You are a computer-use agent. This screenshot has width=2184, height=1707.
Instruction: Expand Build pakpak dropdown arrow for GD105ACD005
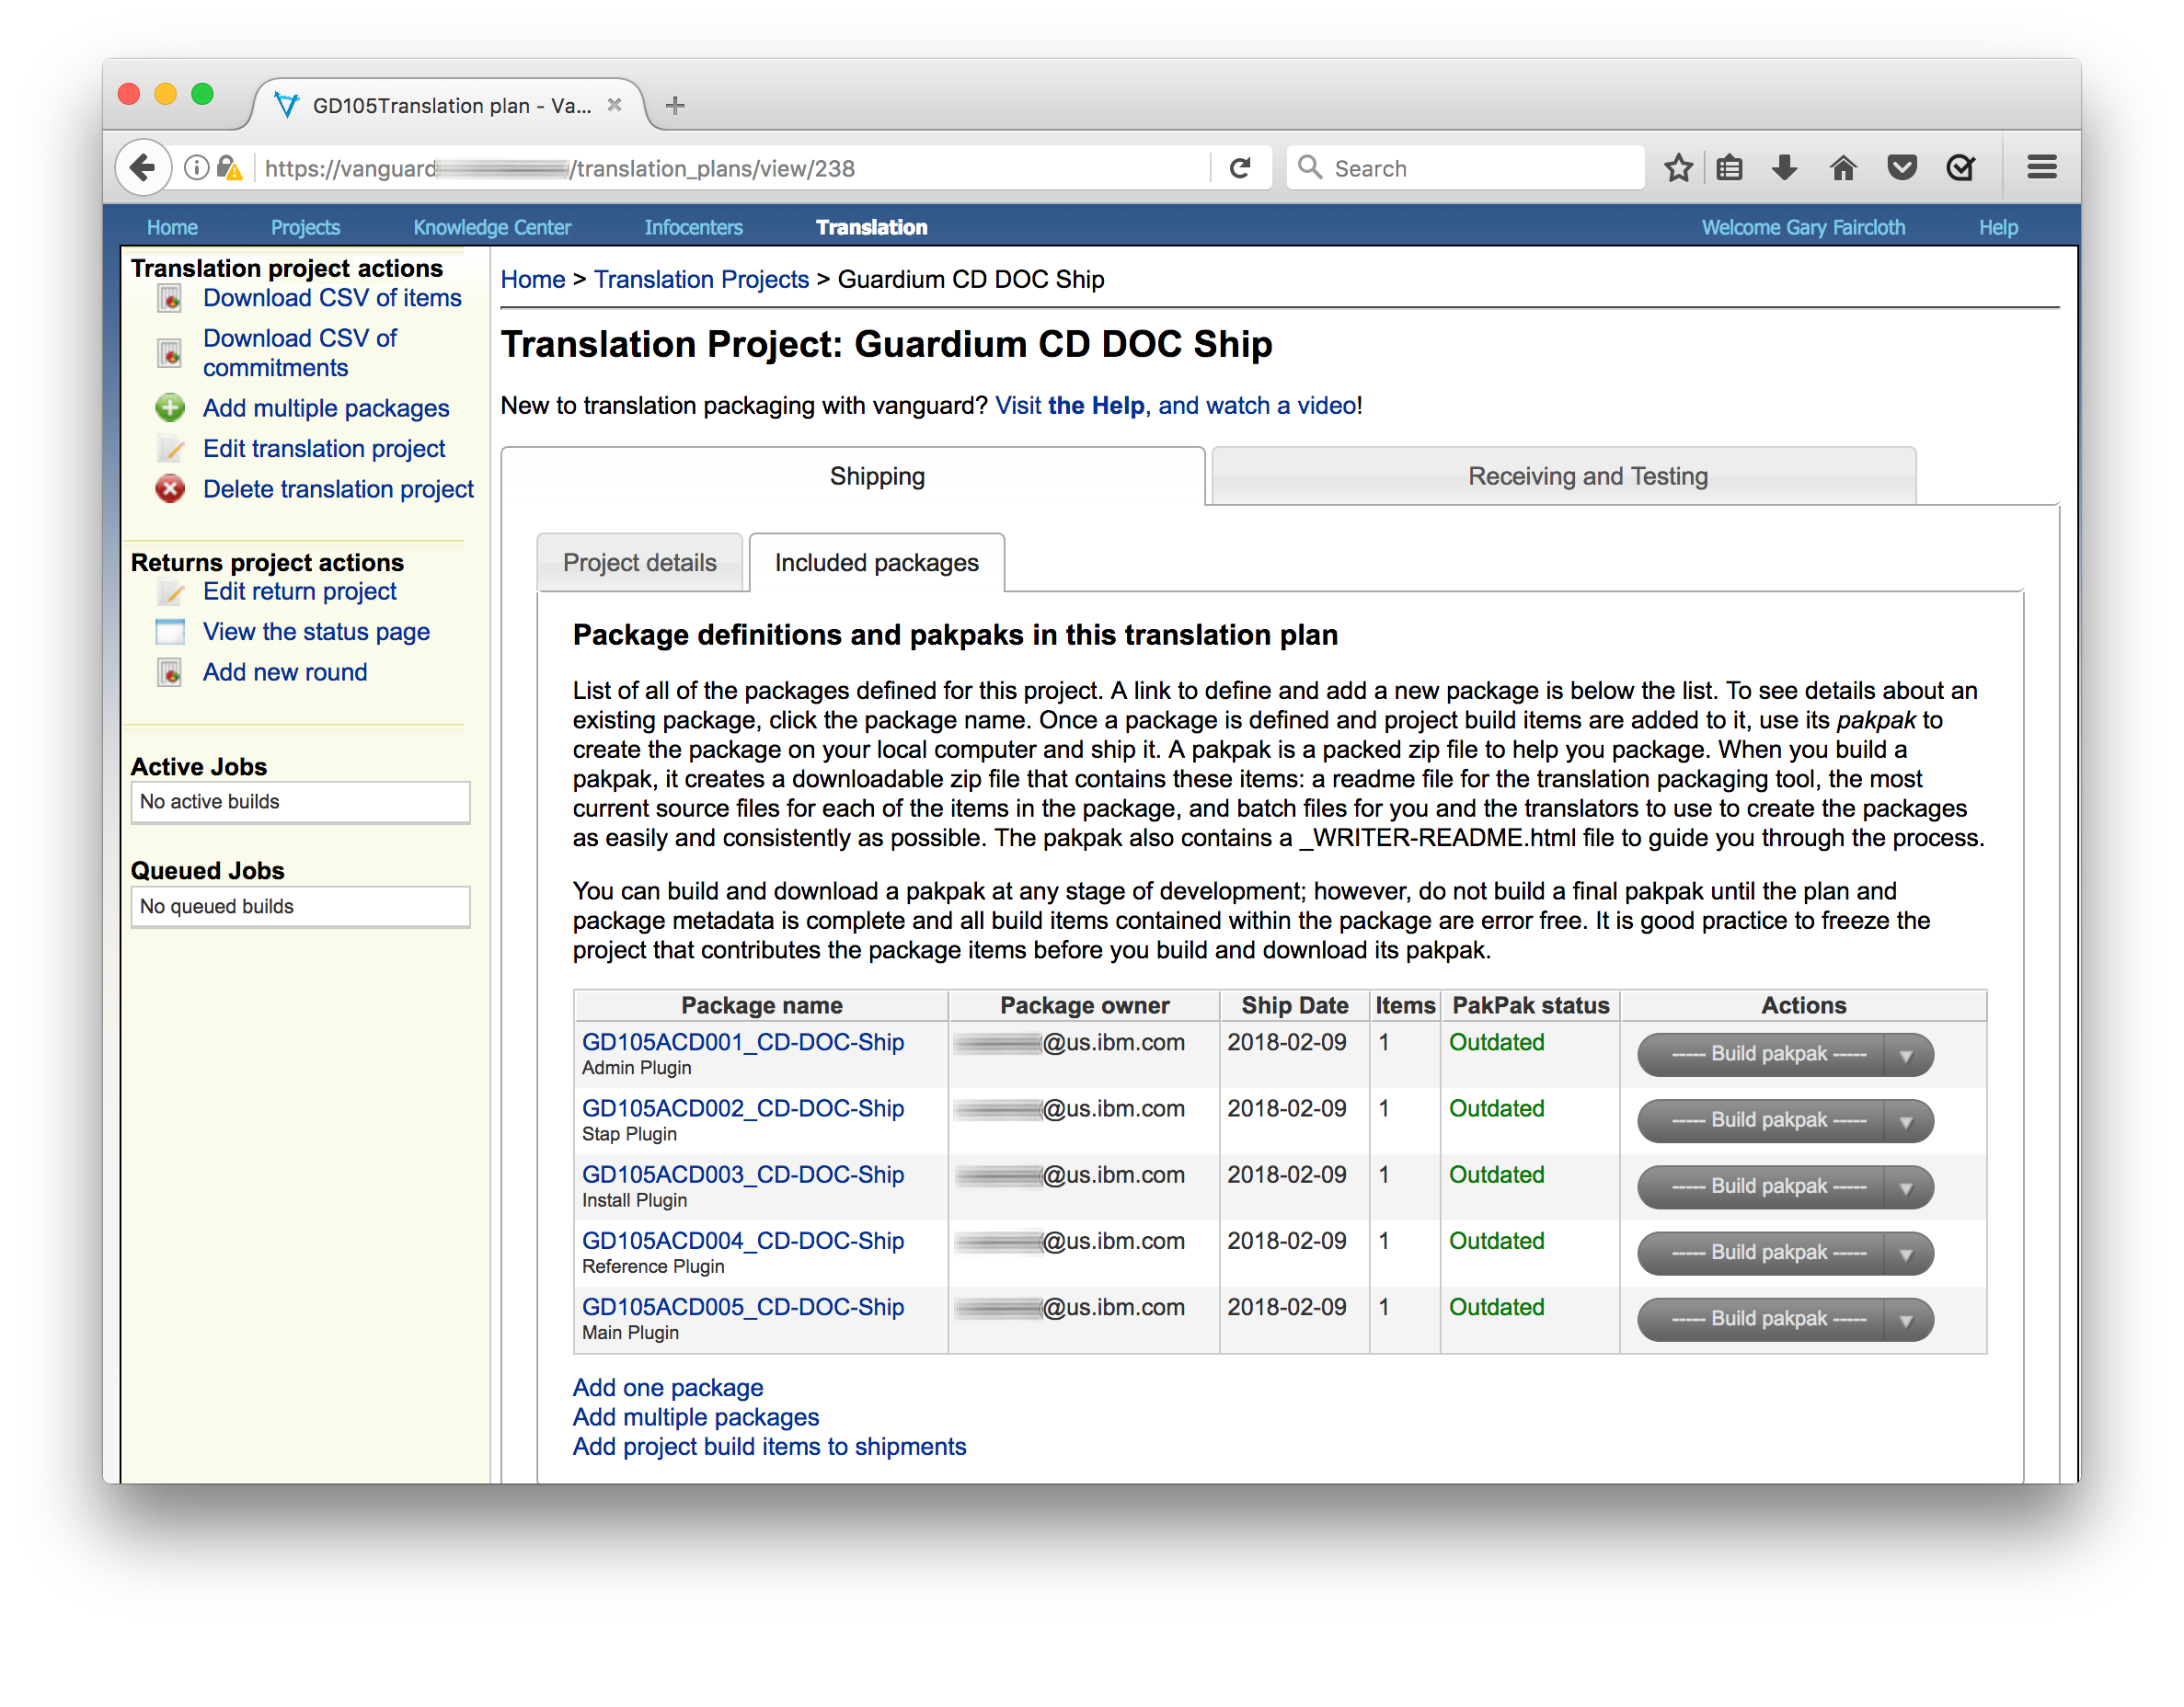[x=1906, y=1319]
